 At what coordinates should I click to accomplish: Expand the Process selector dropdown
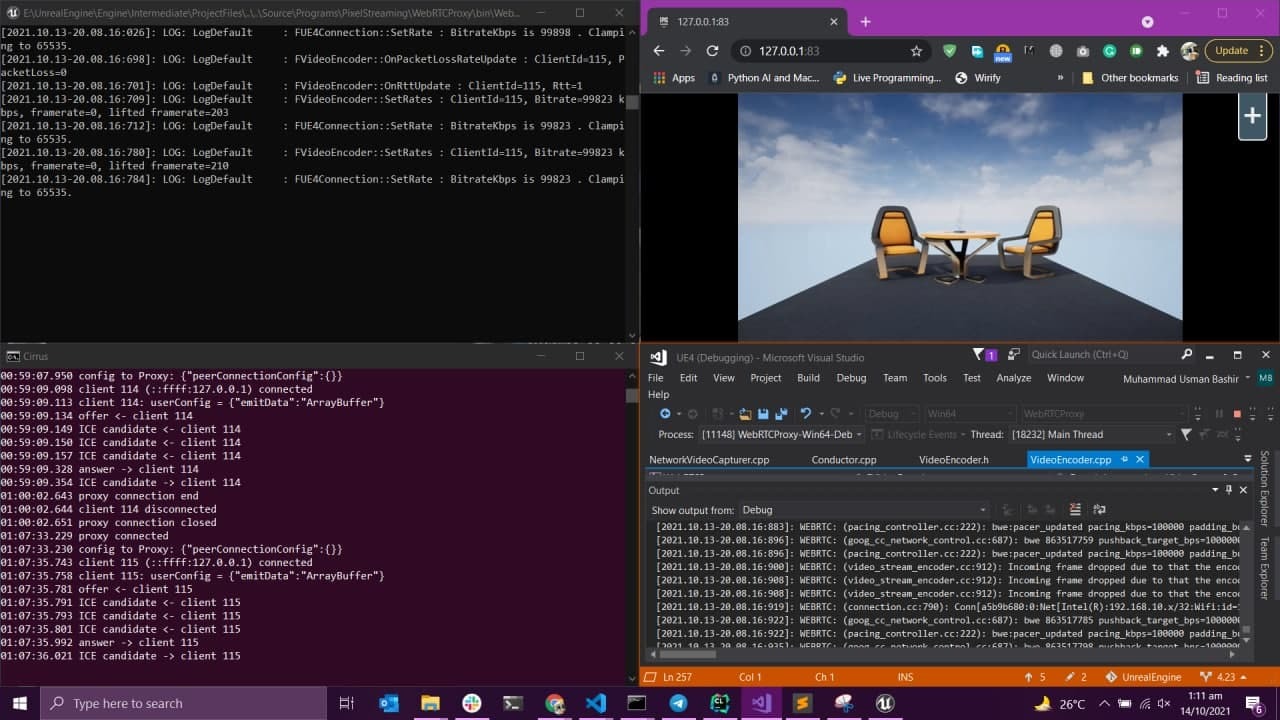(860, 435)
